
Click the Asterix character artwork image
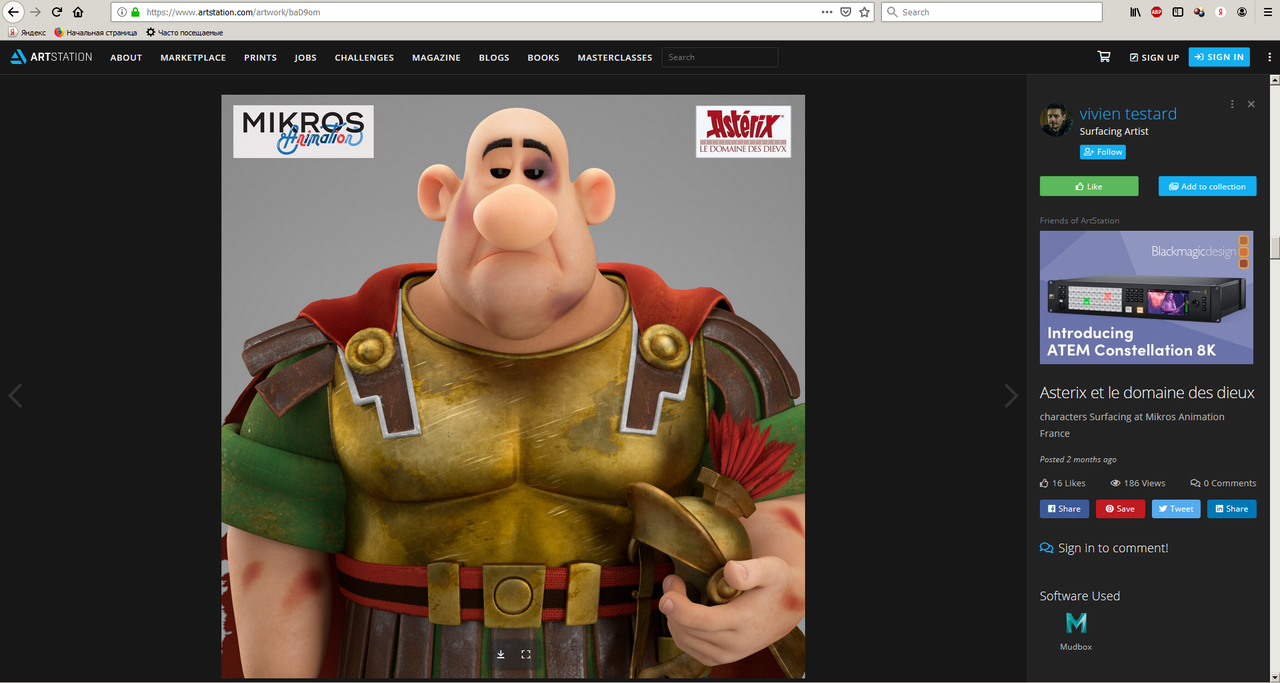(513, 387)
